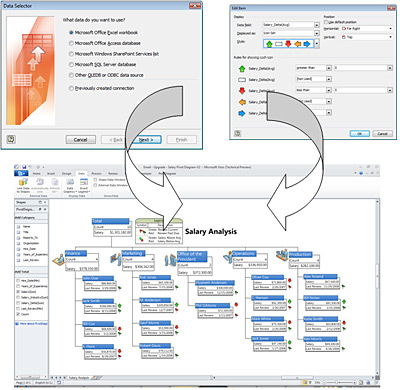Open the 'greater than' rule dropdown
This screenshot has width=400, height=390.
click(329, 68)
